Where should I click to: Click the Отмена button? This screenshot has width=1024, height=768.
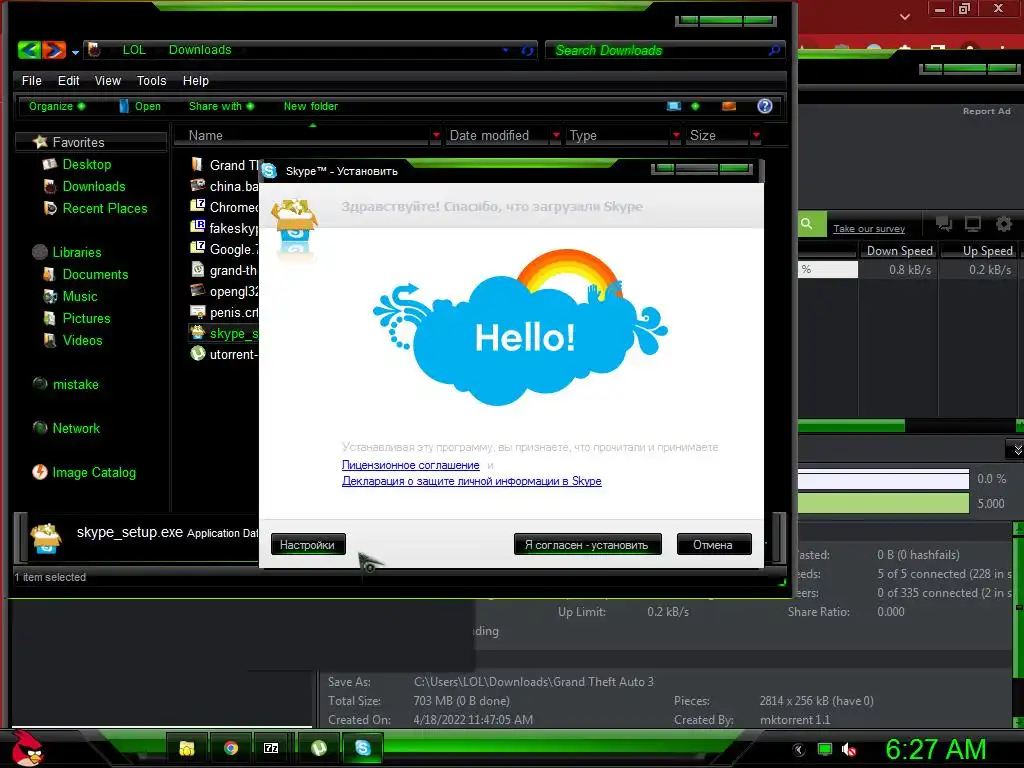click(713, 544)
